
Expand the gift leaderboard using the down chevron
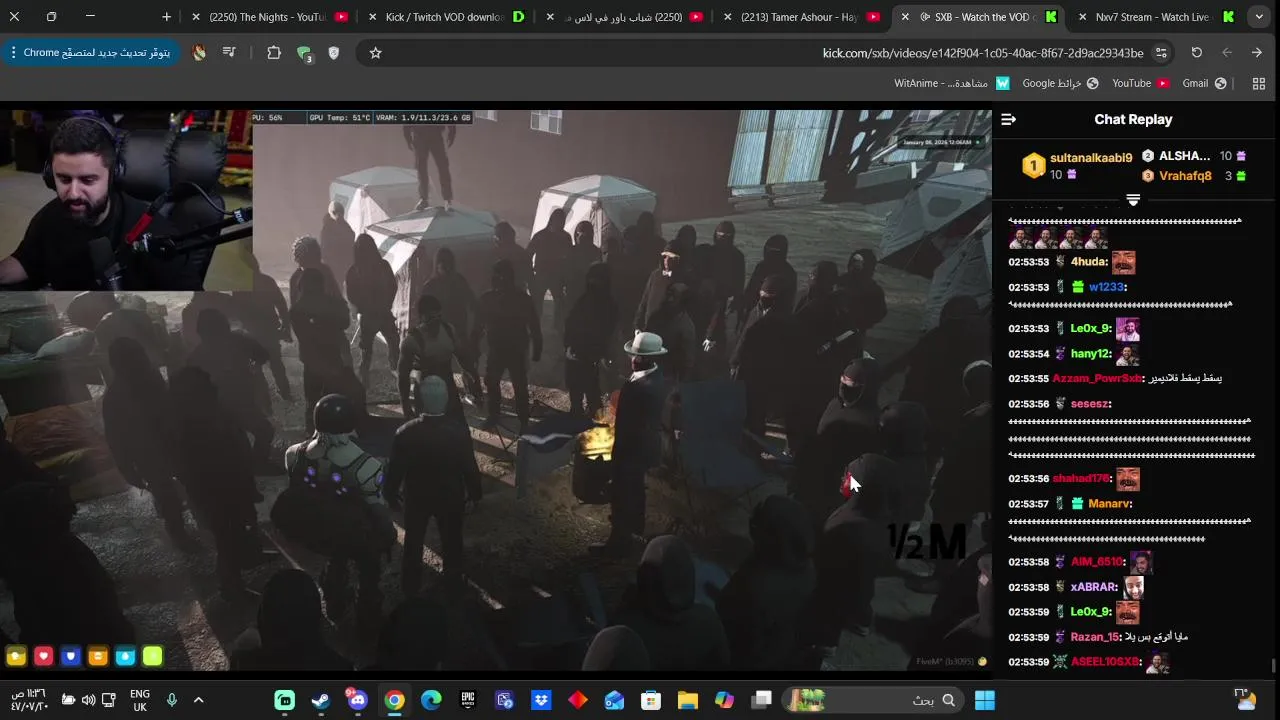pyautogui.click(x=1133, y=201)
